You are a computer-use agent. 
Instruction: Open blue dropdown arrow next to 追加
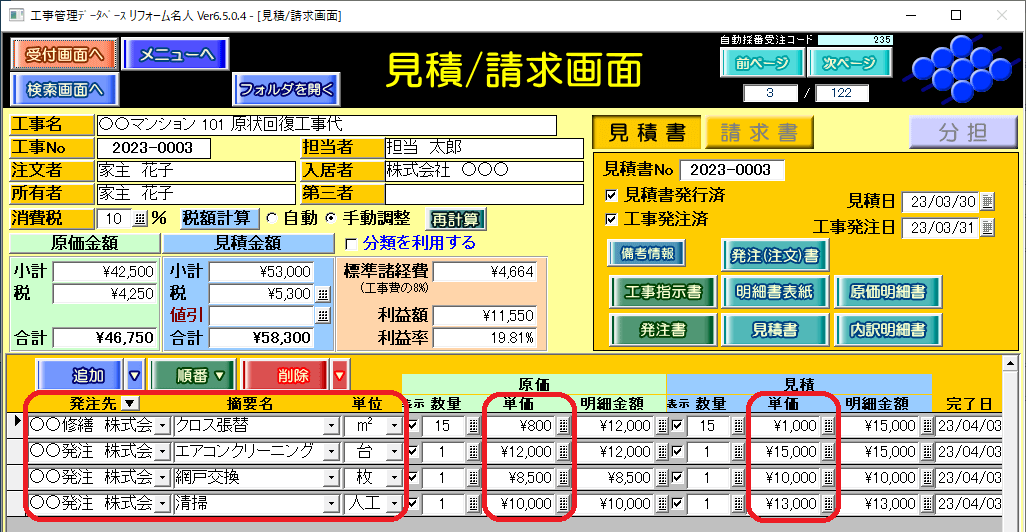tap(135, 376)
